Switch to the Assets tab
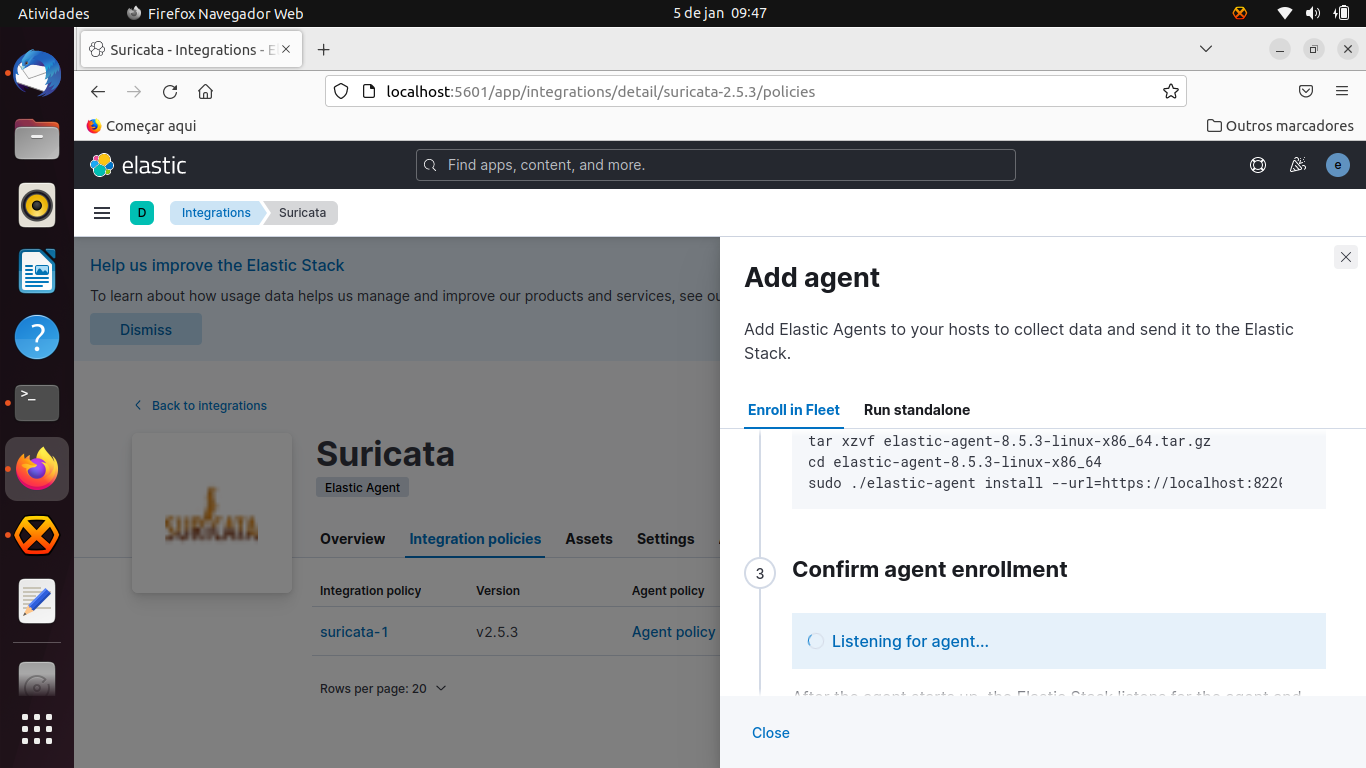 coord(589,539)
